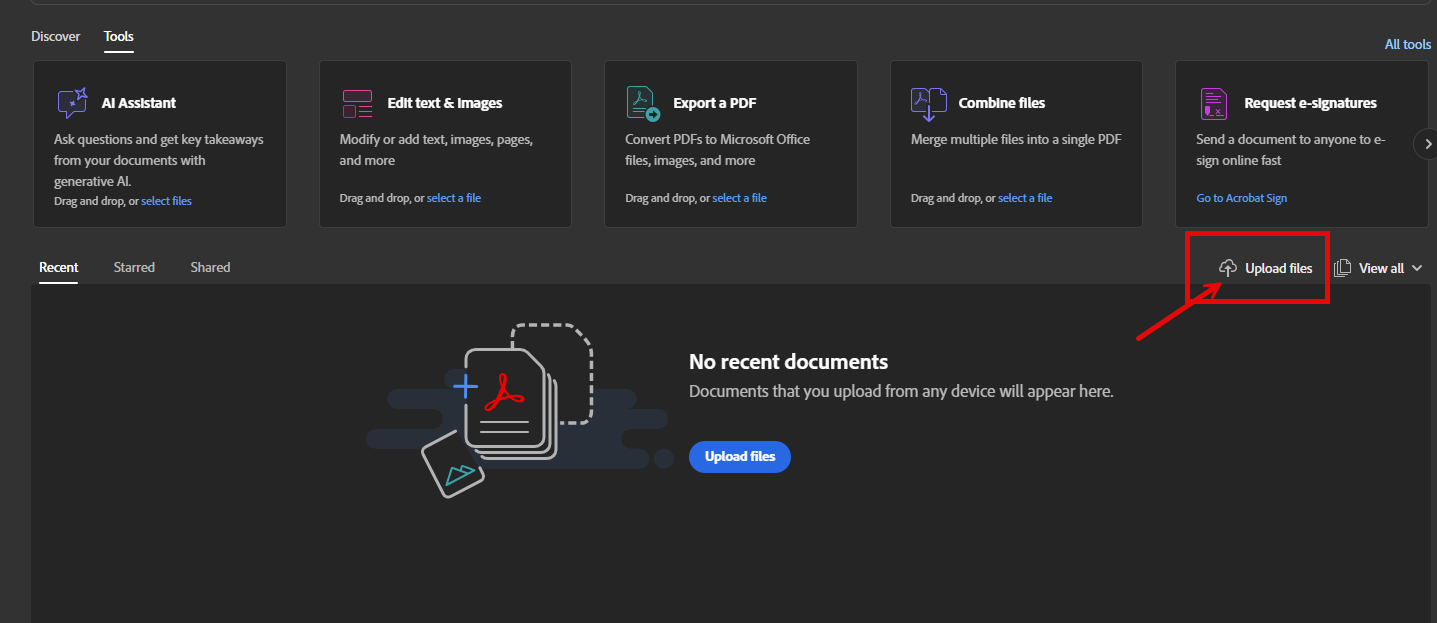Click the Edit text & images icon

[x=357, y=103]
